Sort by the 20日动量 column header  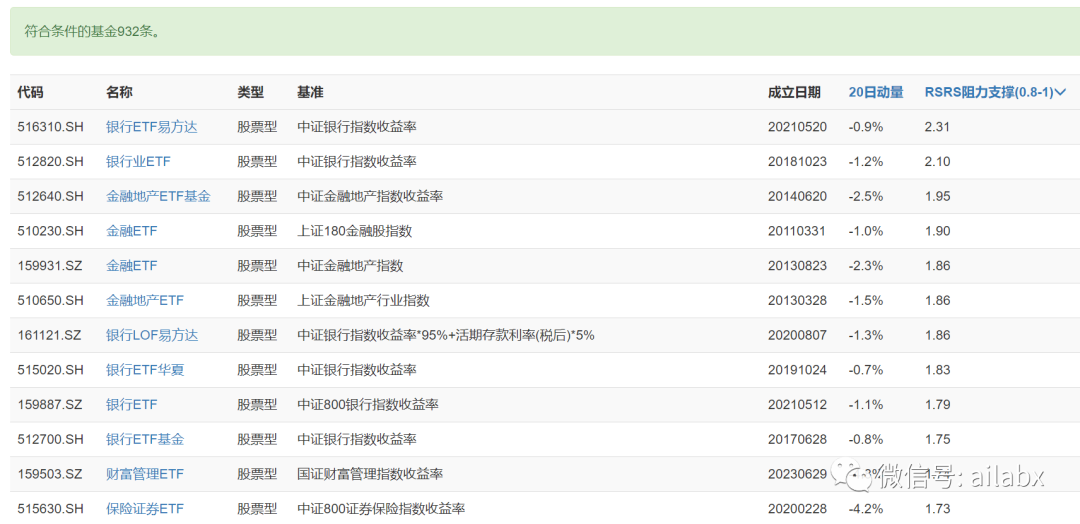point(875,92)
